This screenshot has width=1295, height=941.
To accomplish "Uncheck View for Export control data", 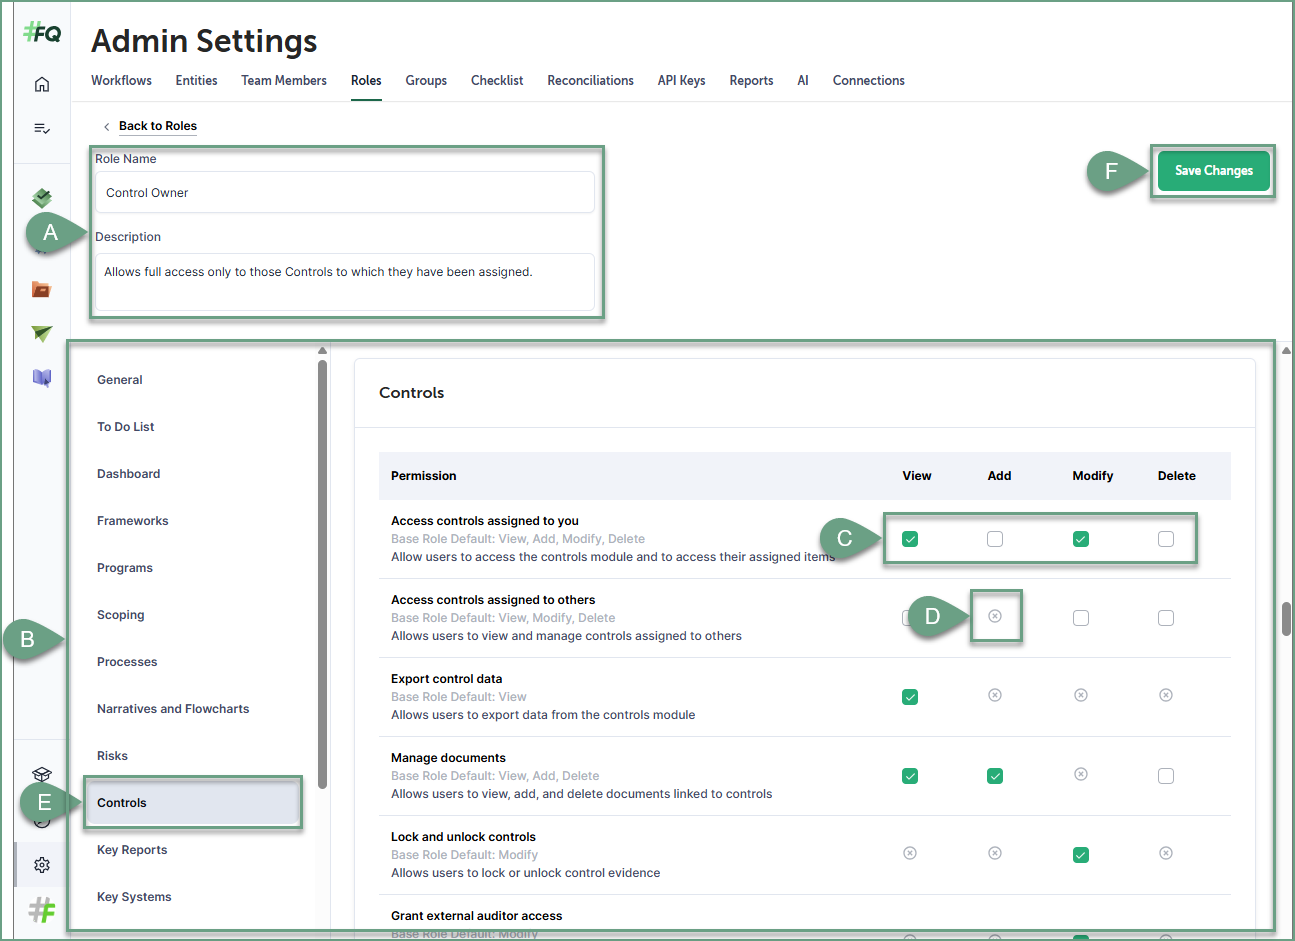I will (910, 697).
